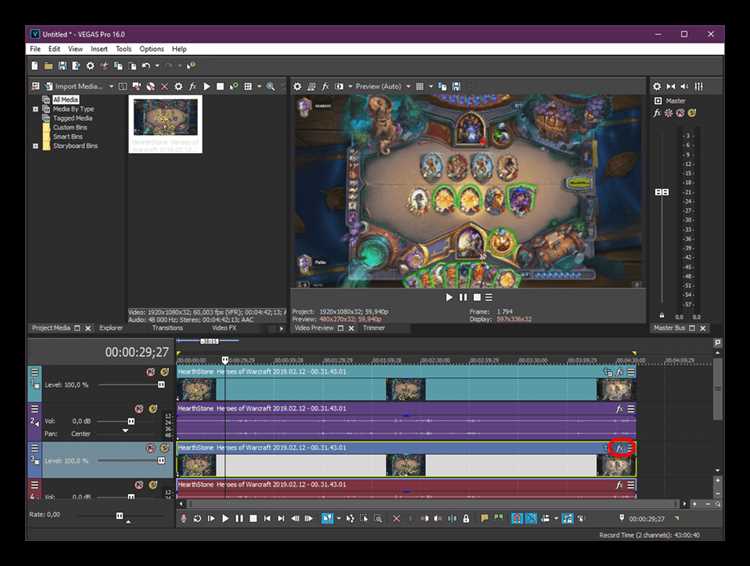This screenshot has width=750, height=566.
Task: Adjust track 2 Vol slider handle
Action: [131, 422]
